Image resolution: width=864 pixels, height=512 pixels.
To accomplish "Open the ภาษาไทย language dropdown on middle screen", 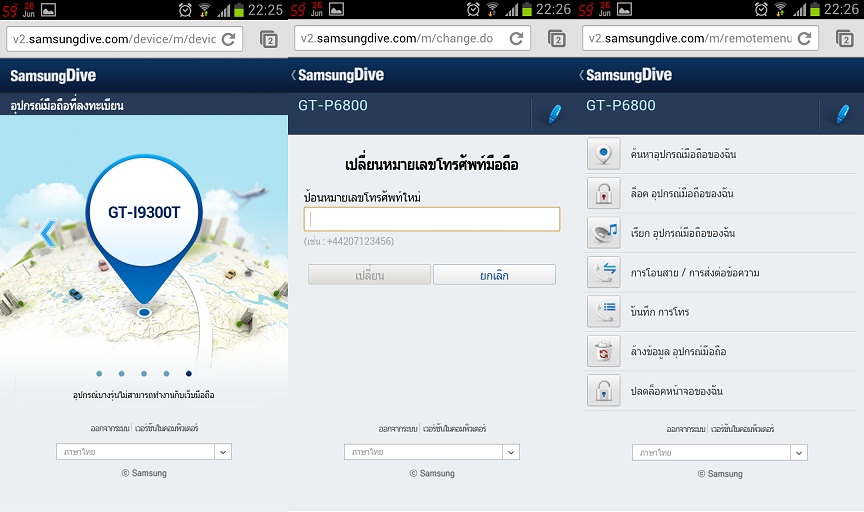I will click(x=432, y=452).
